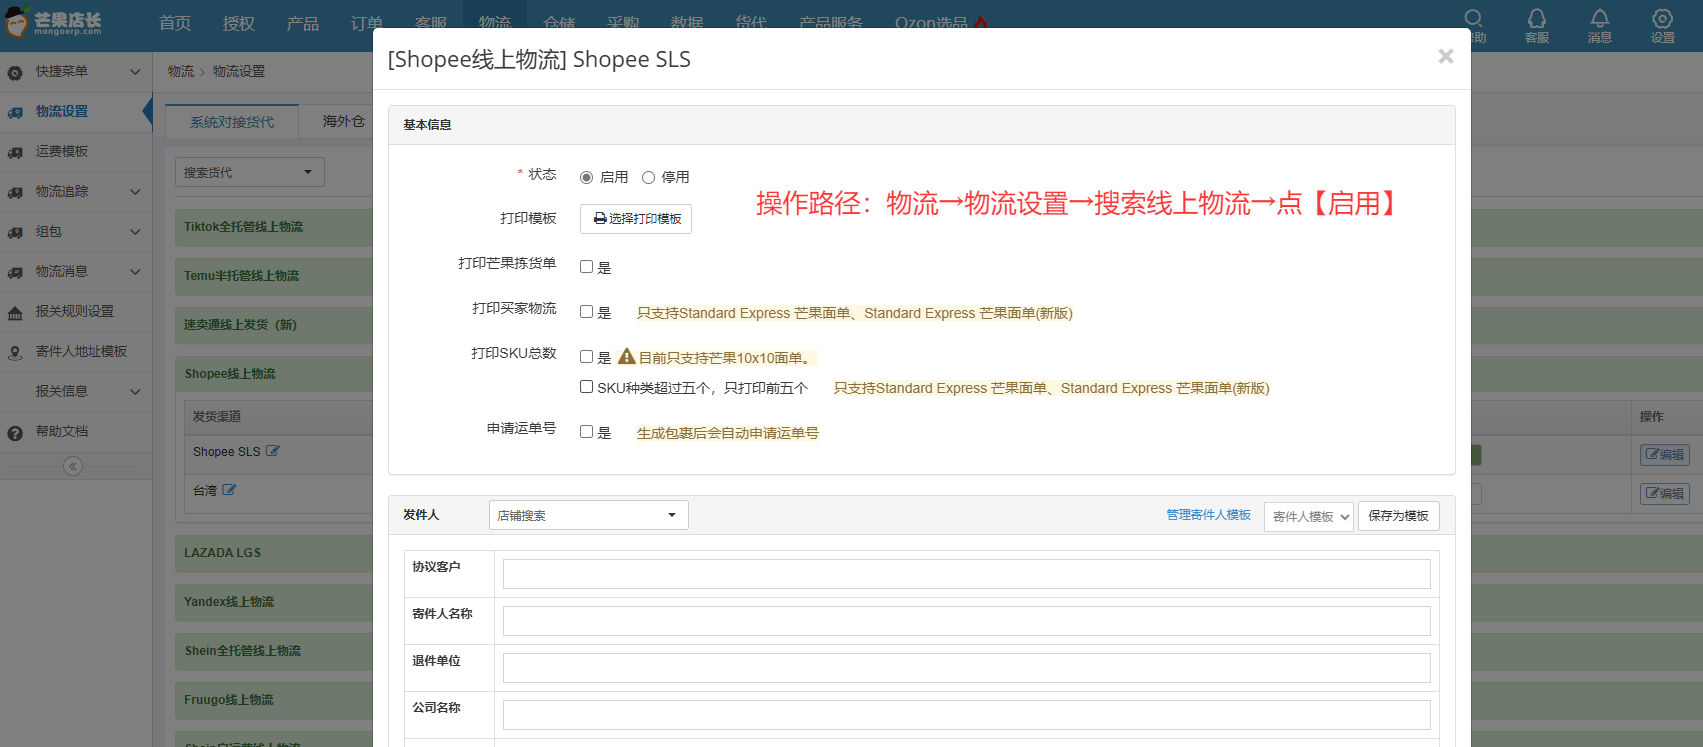Click the 物流追踪 truck icon

point(15,193)
